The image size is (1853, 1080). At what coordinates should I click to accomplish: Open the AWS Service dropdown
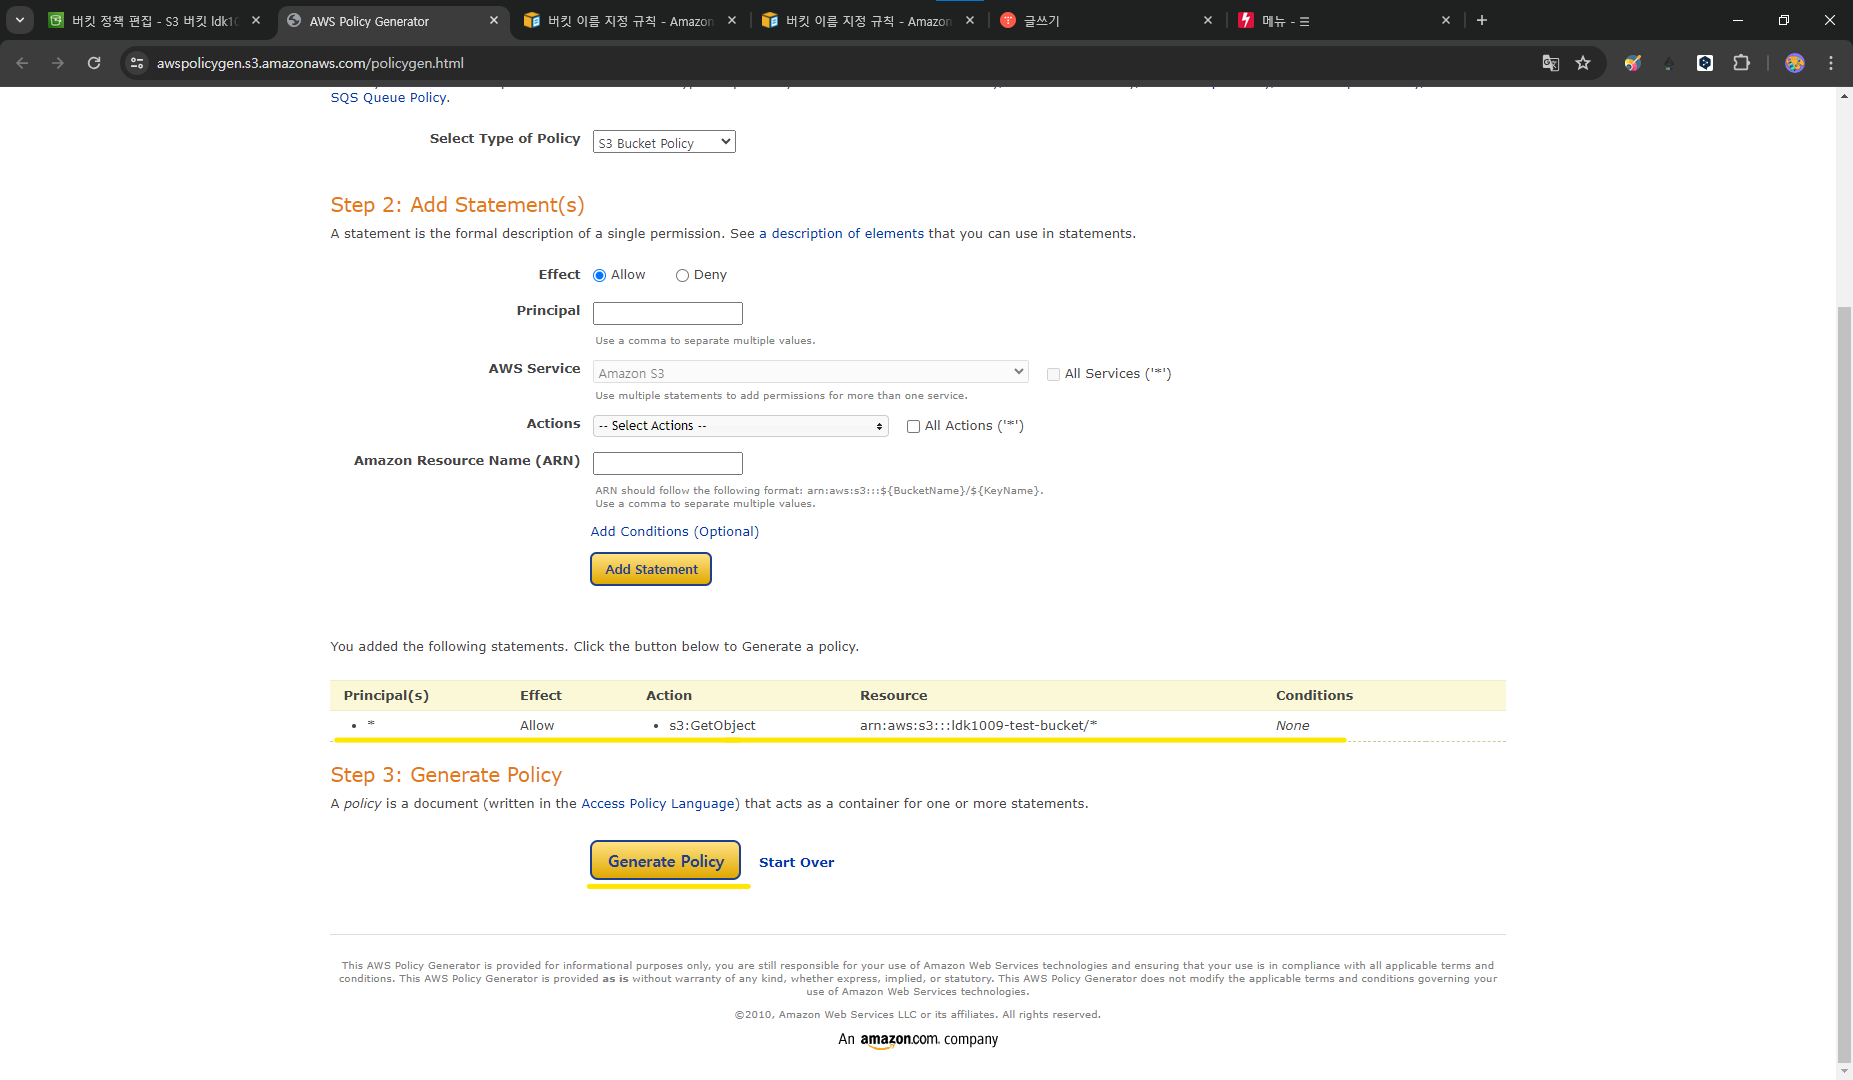pos(810,372)
